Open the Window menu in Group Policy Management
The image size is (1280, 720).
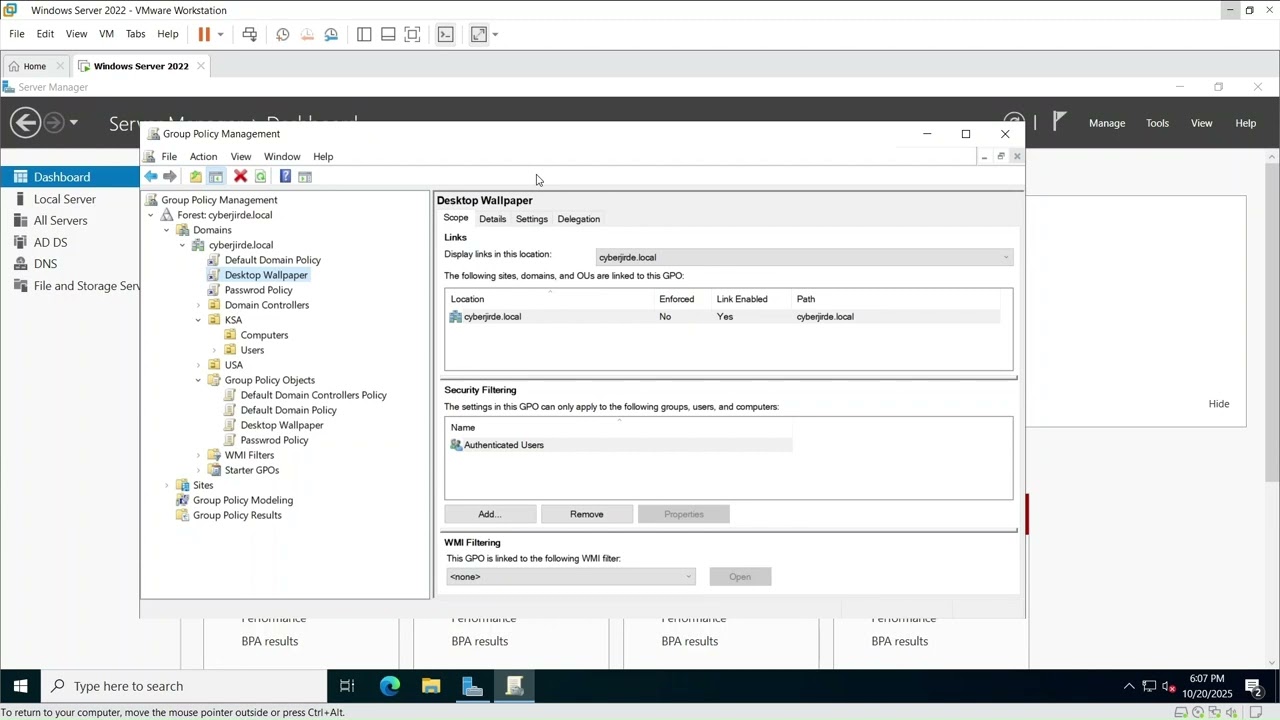pos(282,157)
